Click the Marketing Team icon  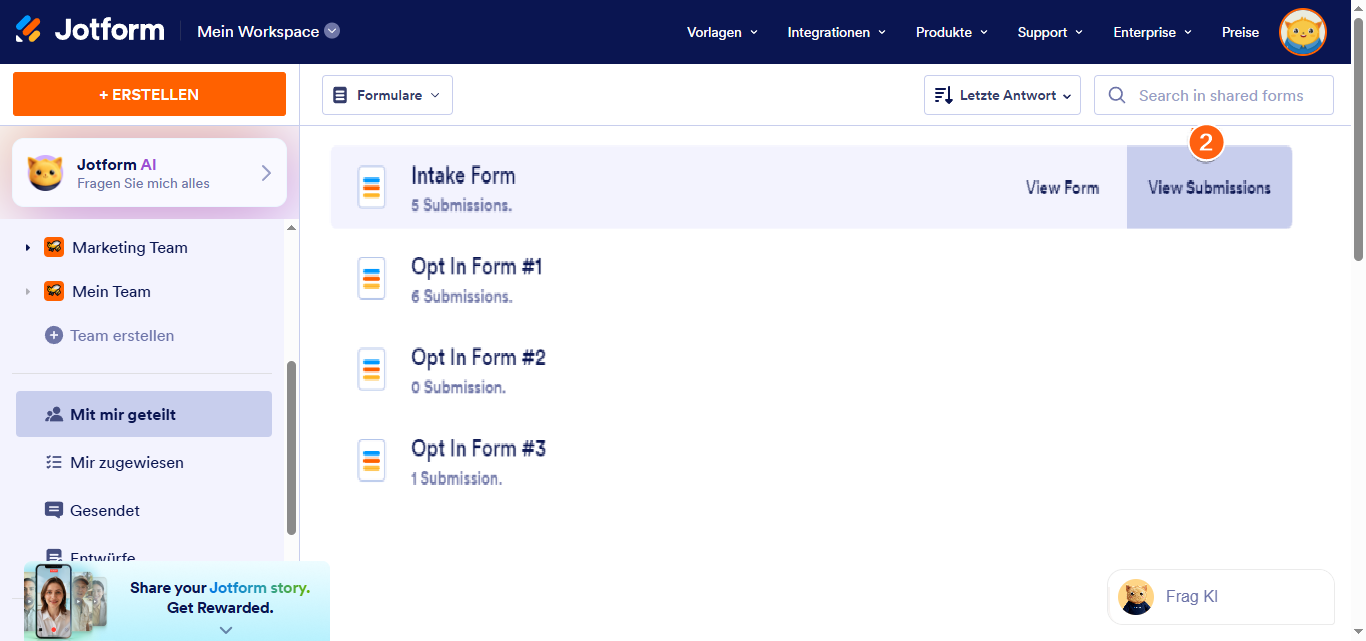(x=54, y=248)
